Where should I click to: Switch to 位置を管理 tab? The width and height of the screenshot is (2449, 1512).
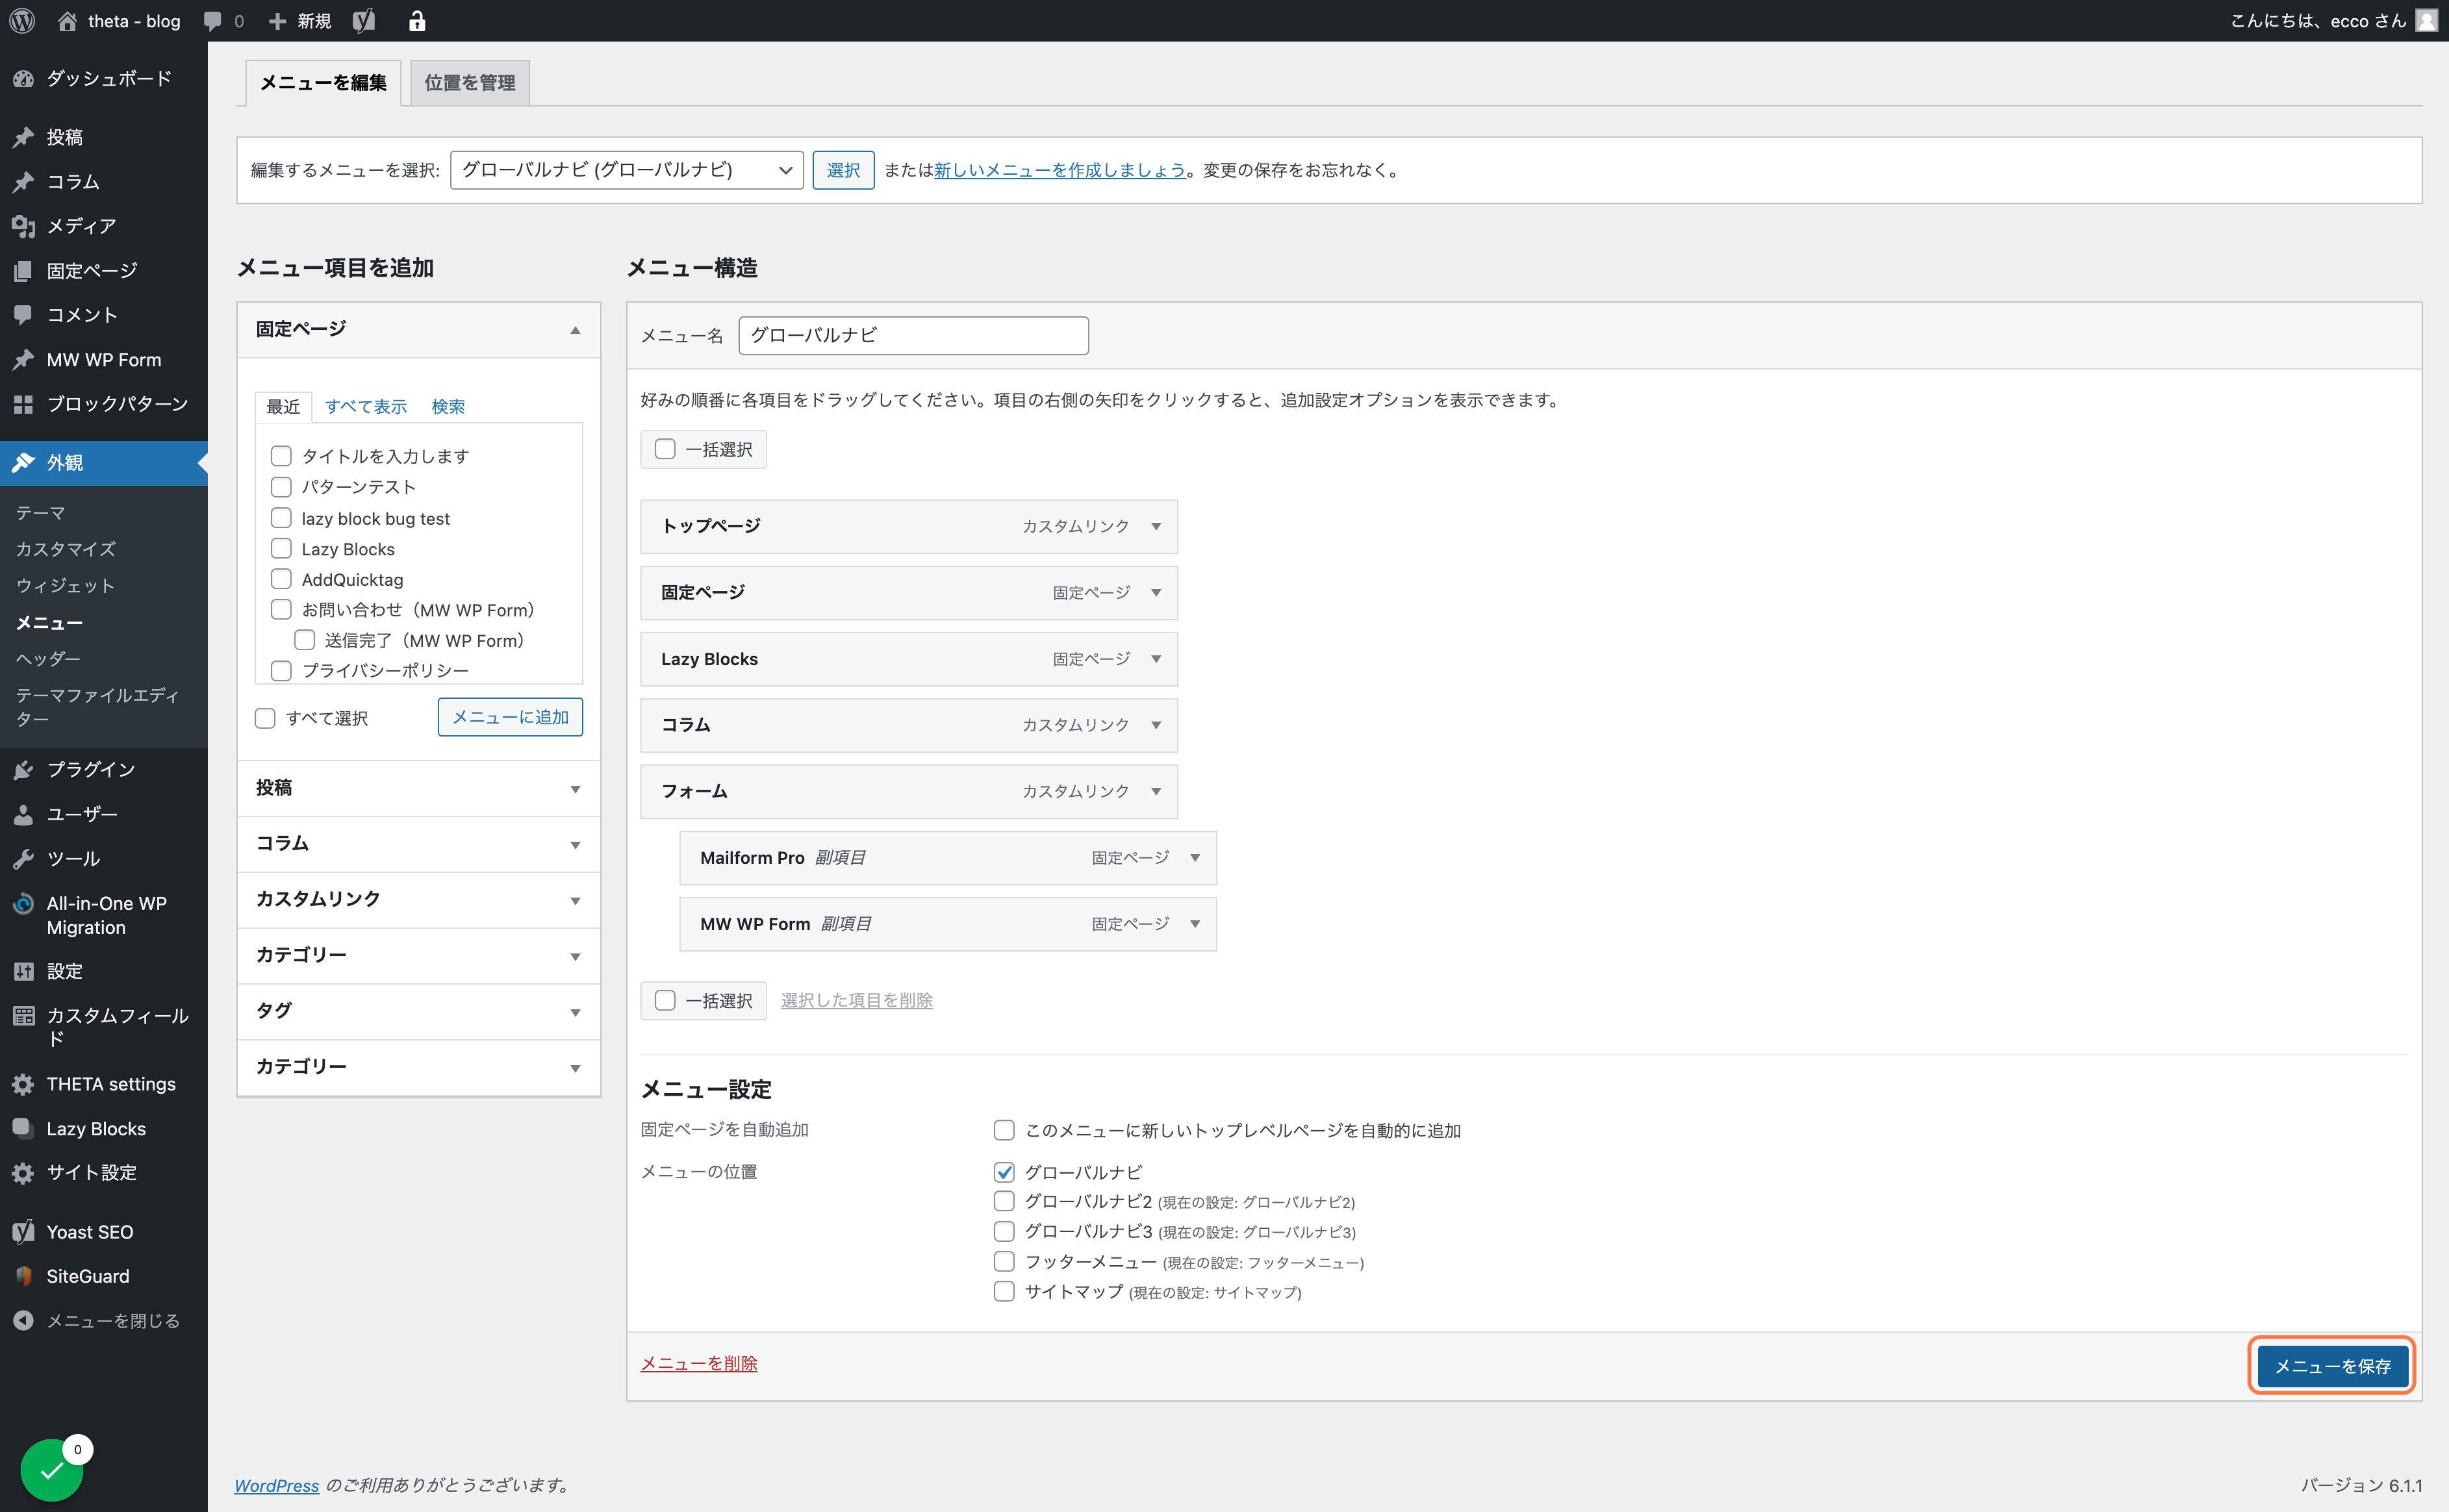tap(470, 83)
